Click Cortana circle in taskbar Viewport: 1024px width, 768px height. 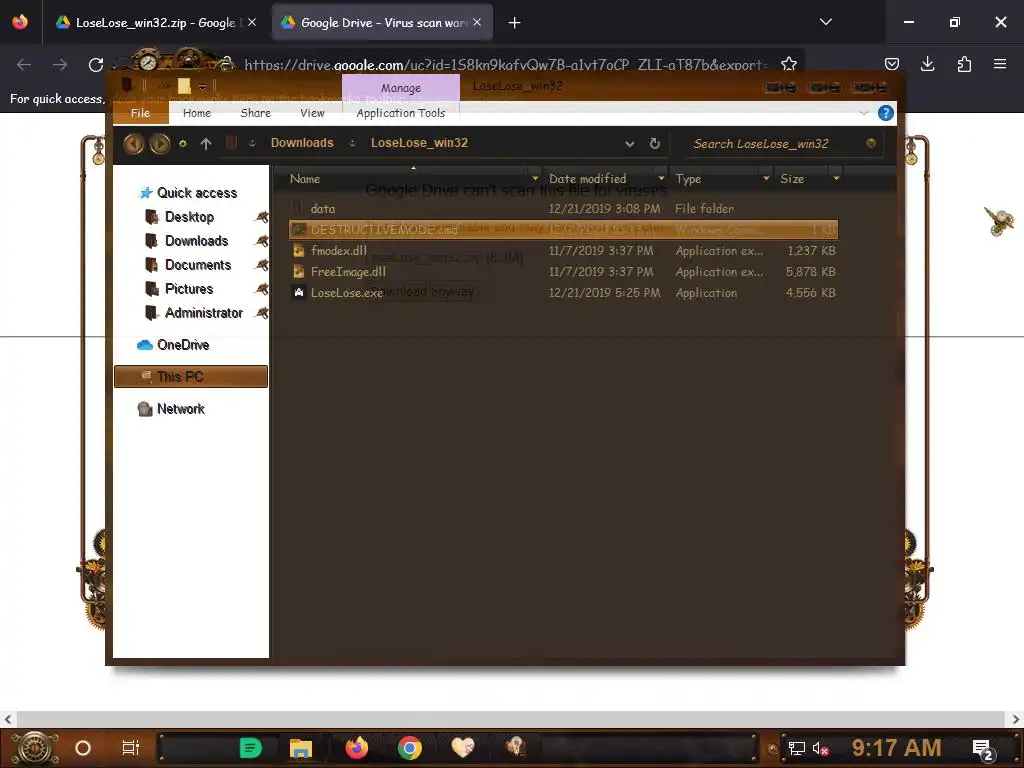click(x=83, y=748)
